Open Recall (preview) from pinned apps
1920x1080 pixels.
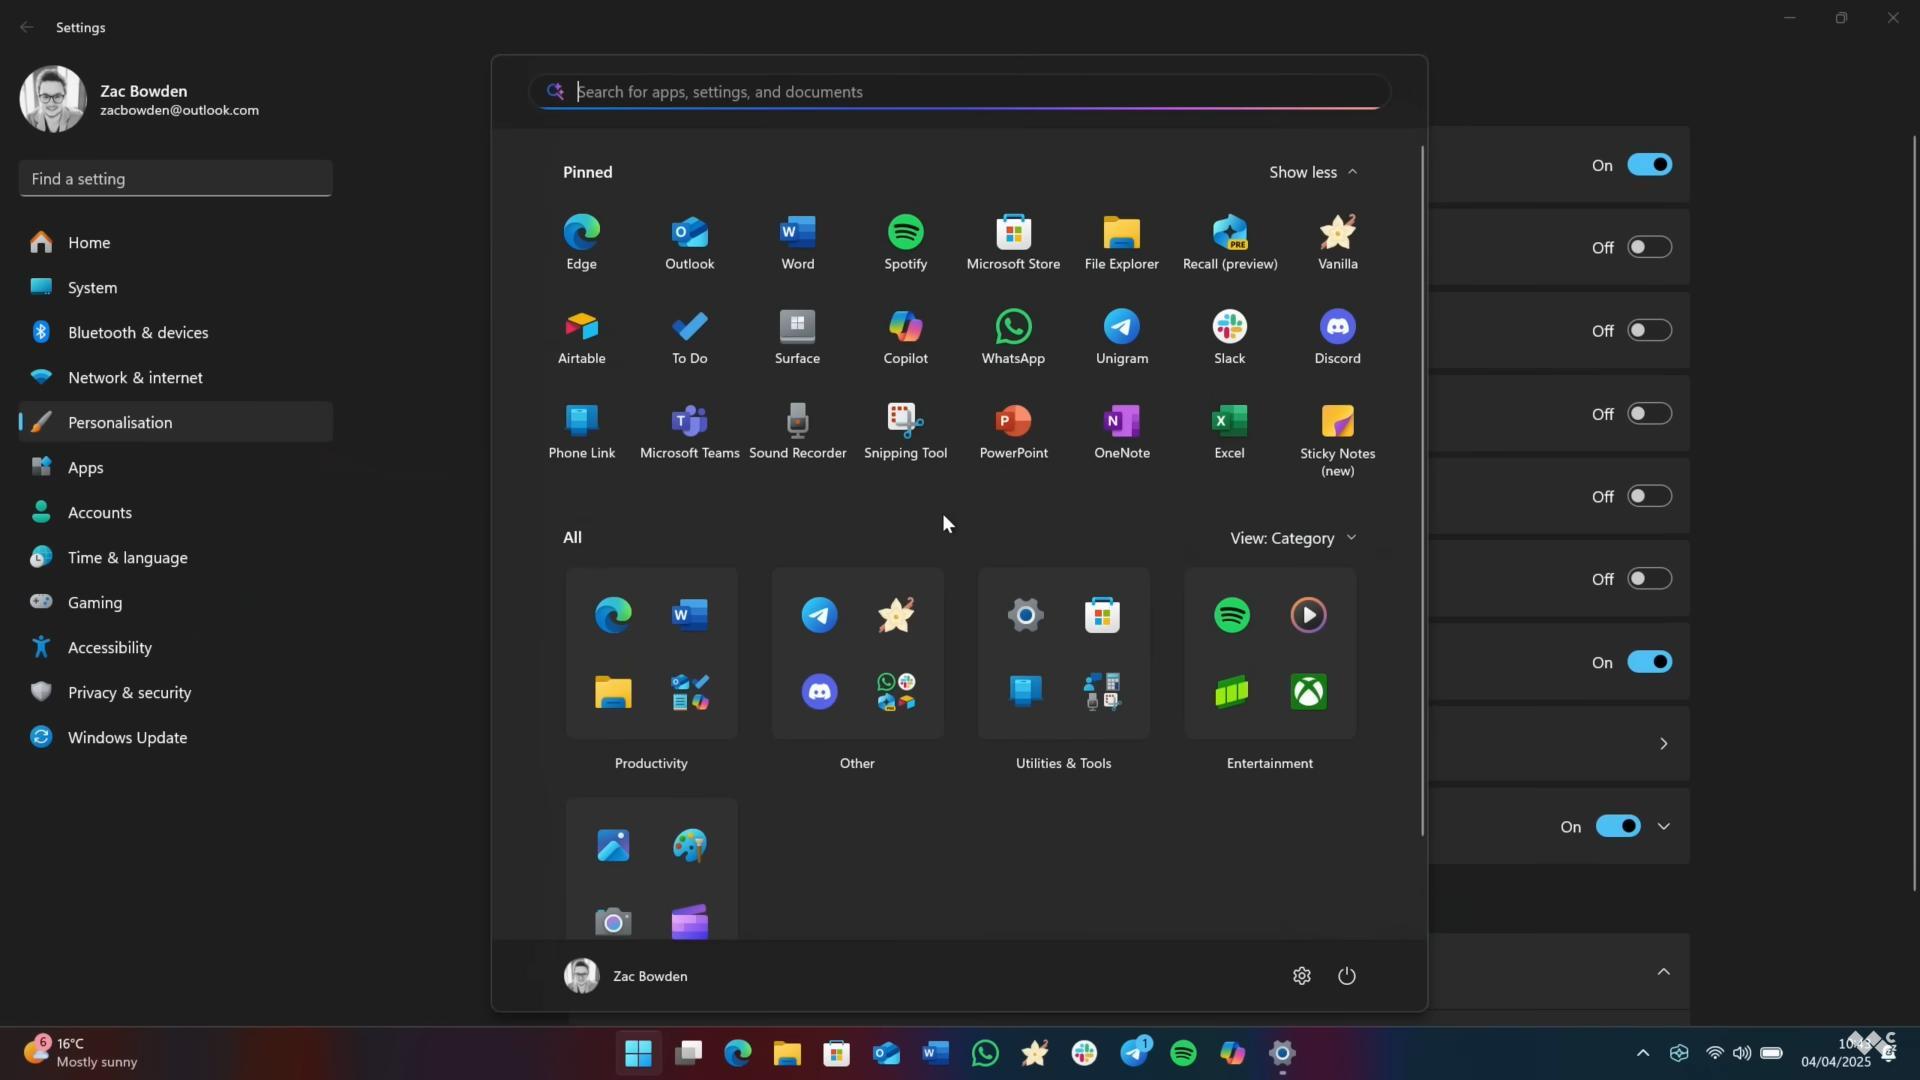(x=1229, y=242)
